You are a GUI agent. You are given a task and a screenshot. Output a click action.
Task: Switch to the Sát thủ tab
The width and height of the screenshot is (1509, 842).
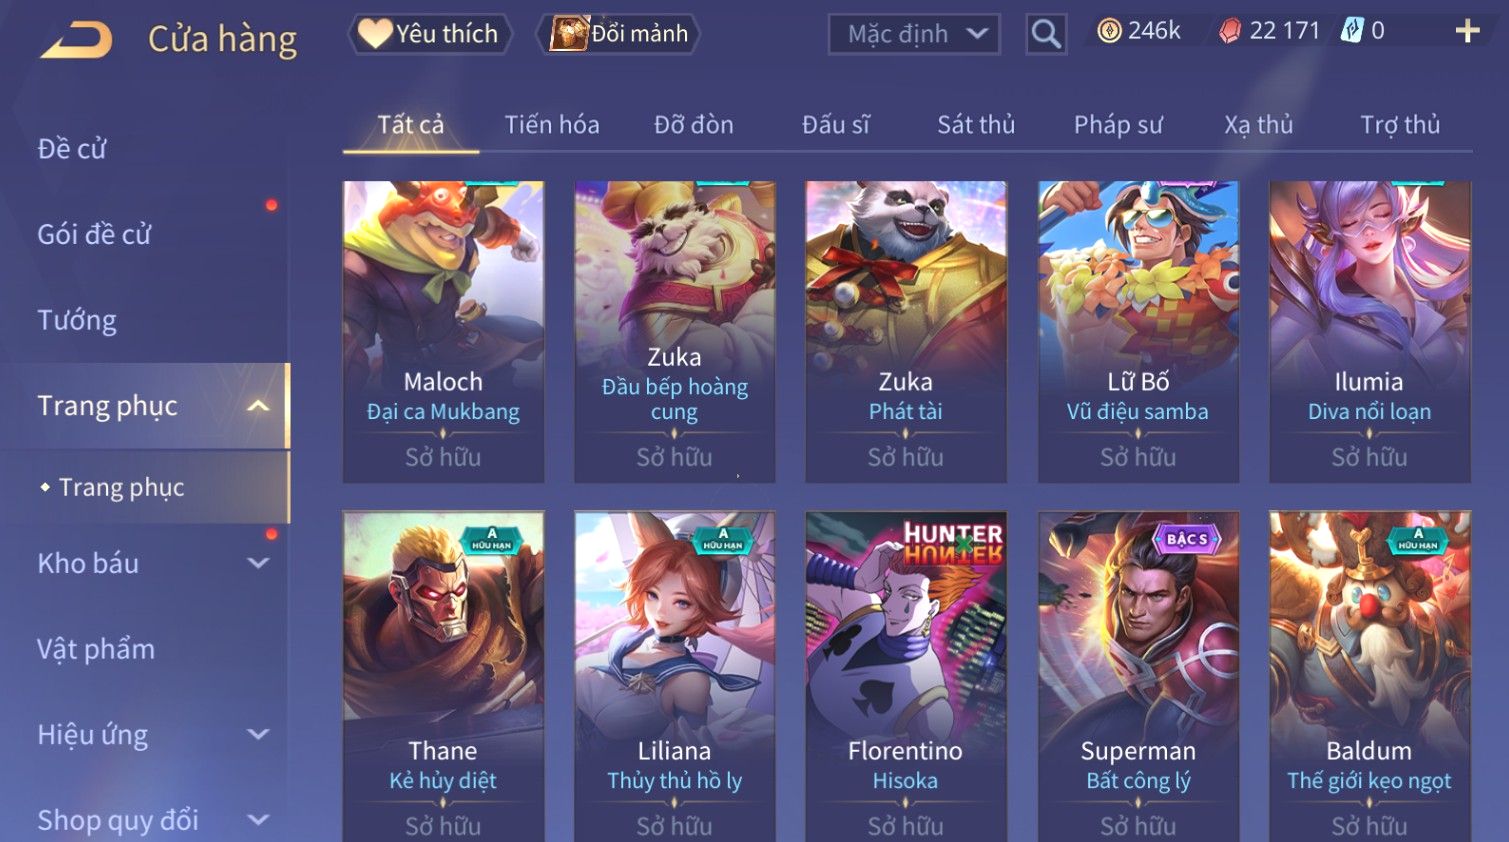point(976,125)
